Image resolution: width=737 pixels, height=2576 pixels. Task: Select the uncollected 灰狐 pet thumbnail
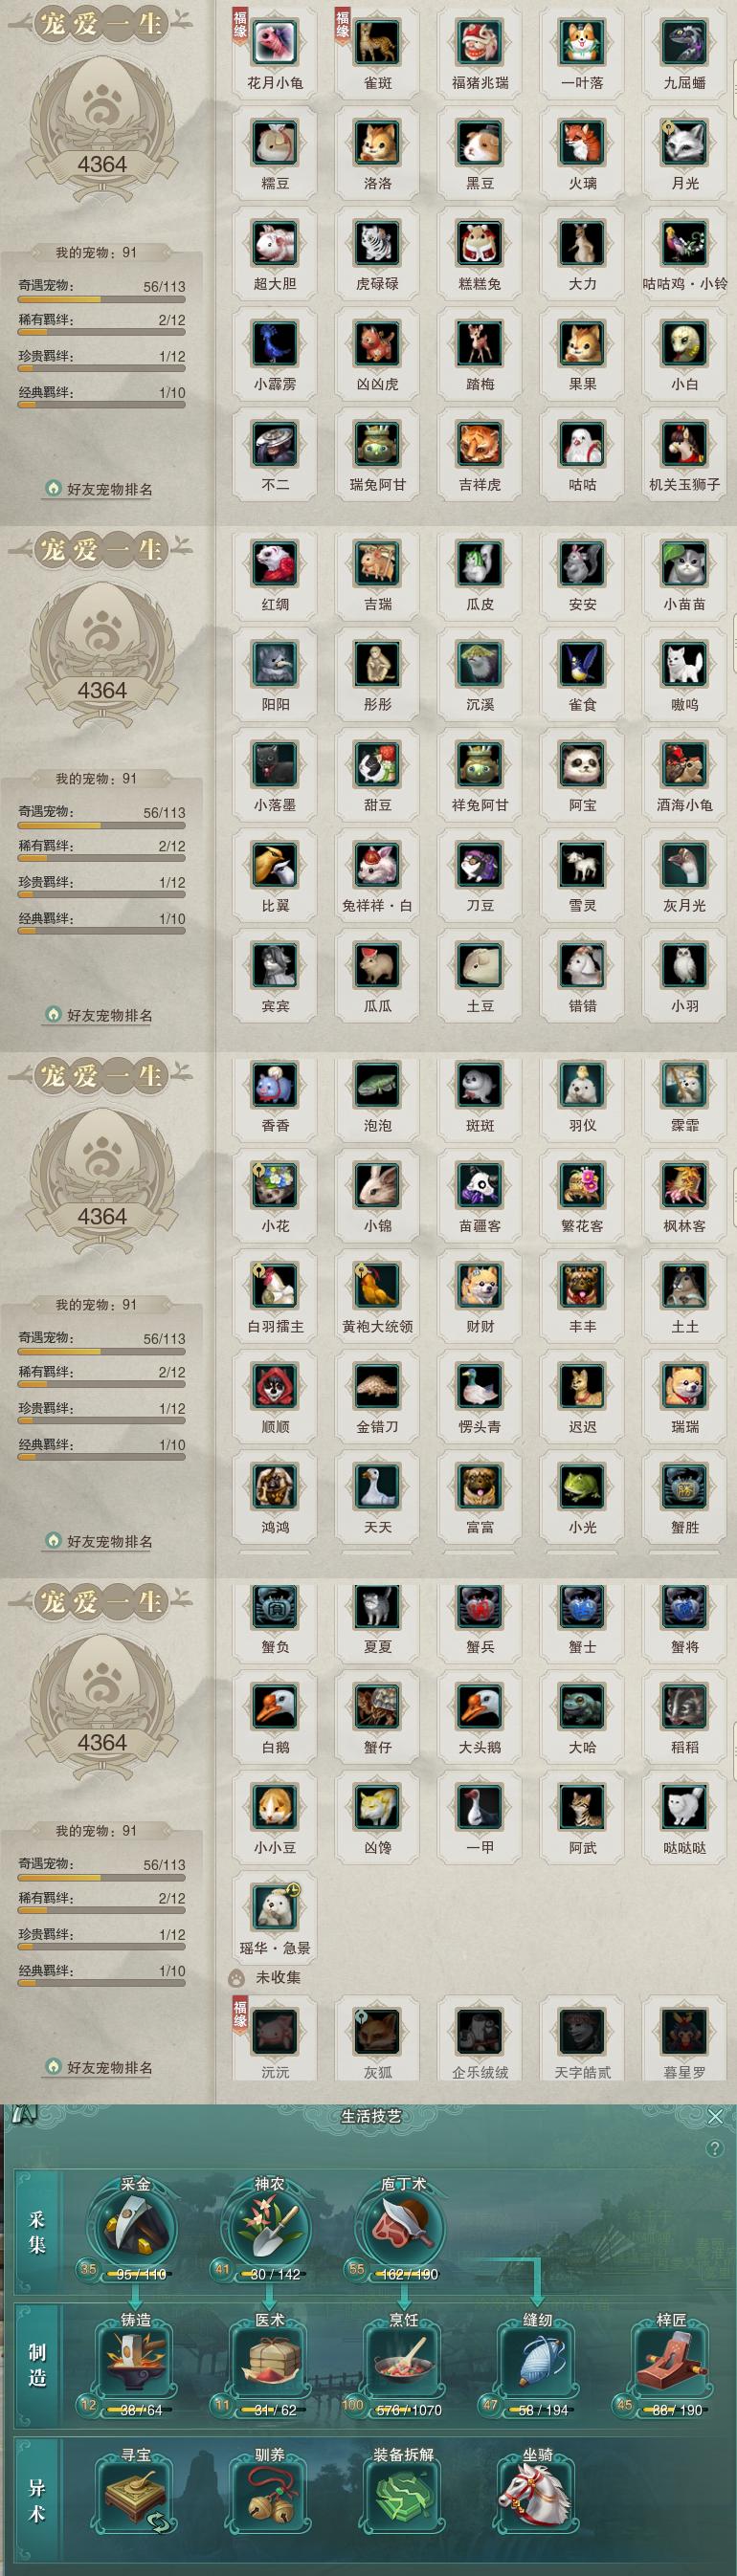coord(377,2032)
